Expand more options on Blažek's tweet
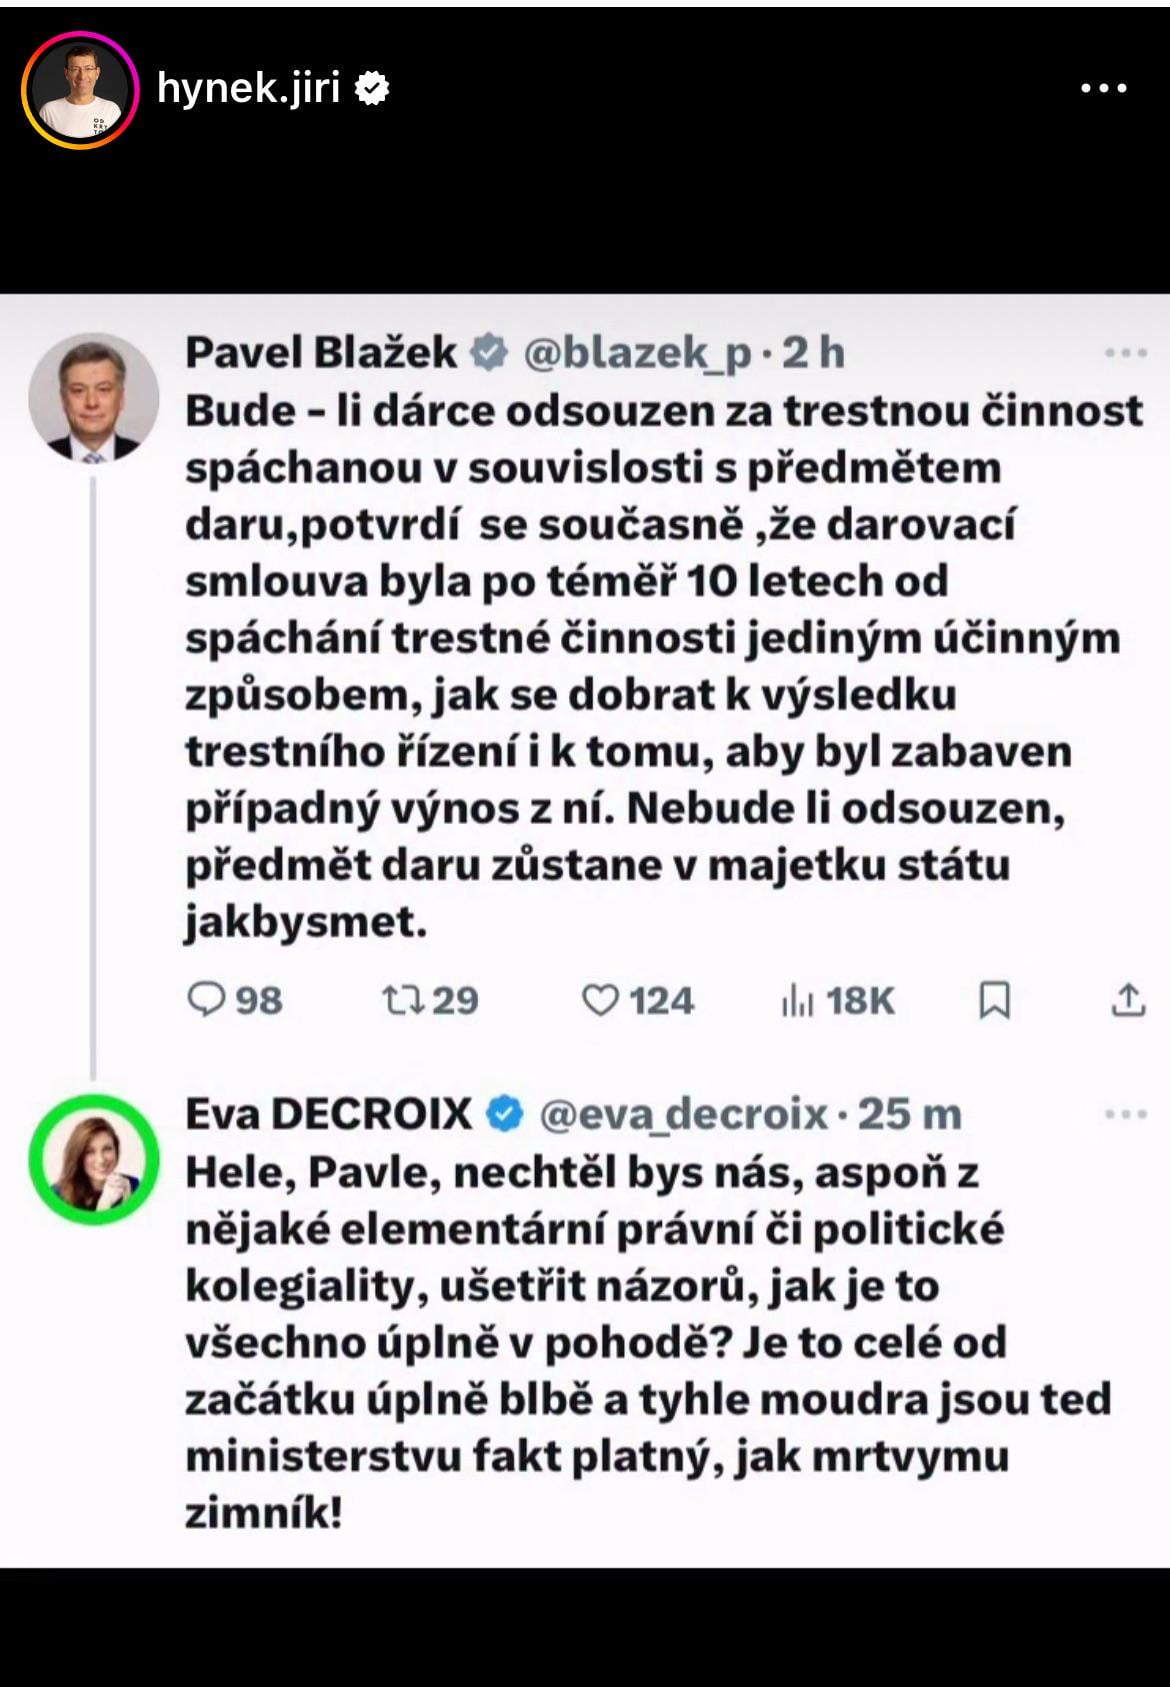The height and width of the screenshot is (1687, 1170). pyautogui.click(x=1125, y=353)
